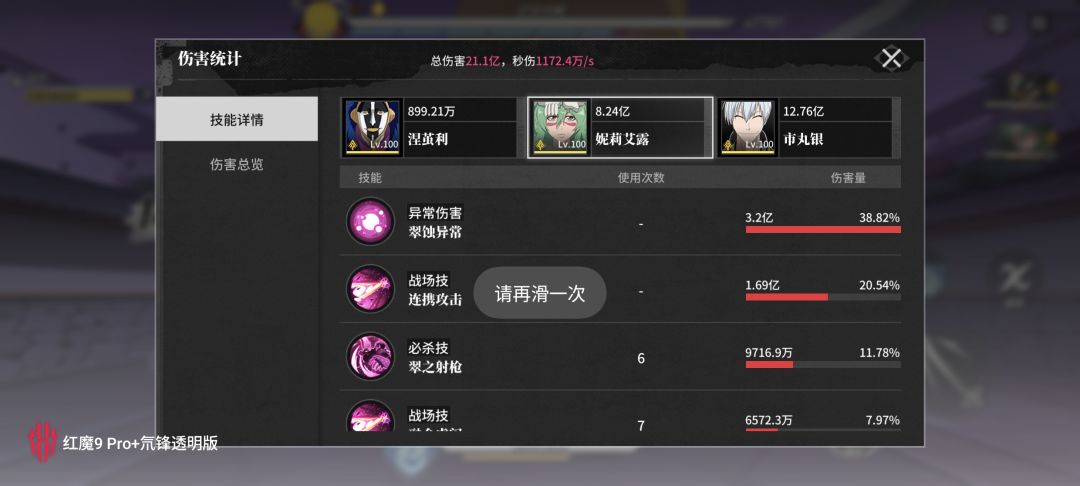Click the 20.54% damage bar
Image resolution: width=1080 pixels, height=486 pixels.
coord(823,297)
